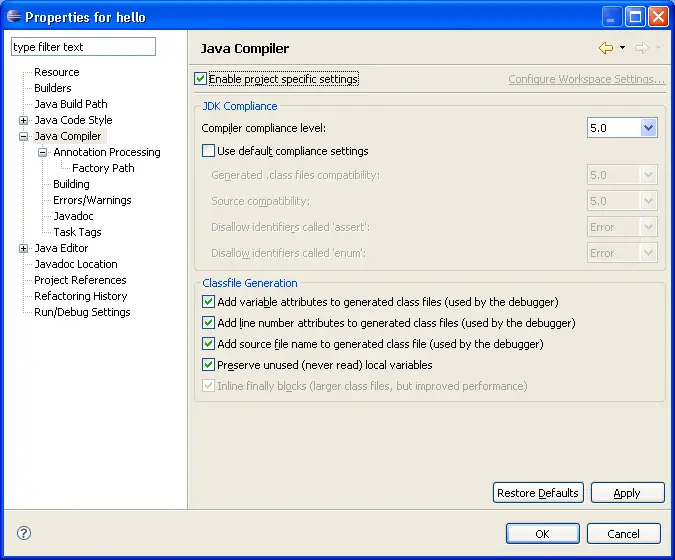675x560 pixels.
Task: Collapse the Java Compiler tree node
Action: click(24, 136)
